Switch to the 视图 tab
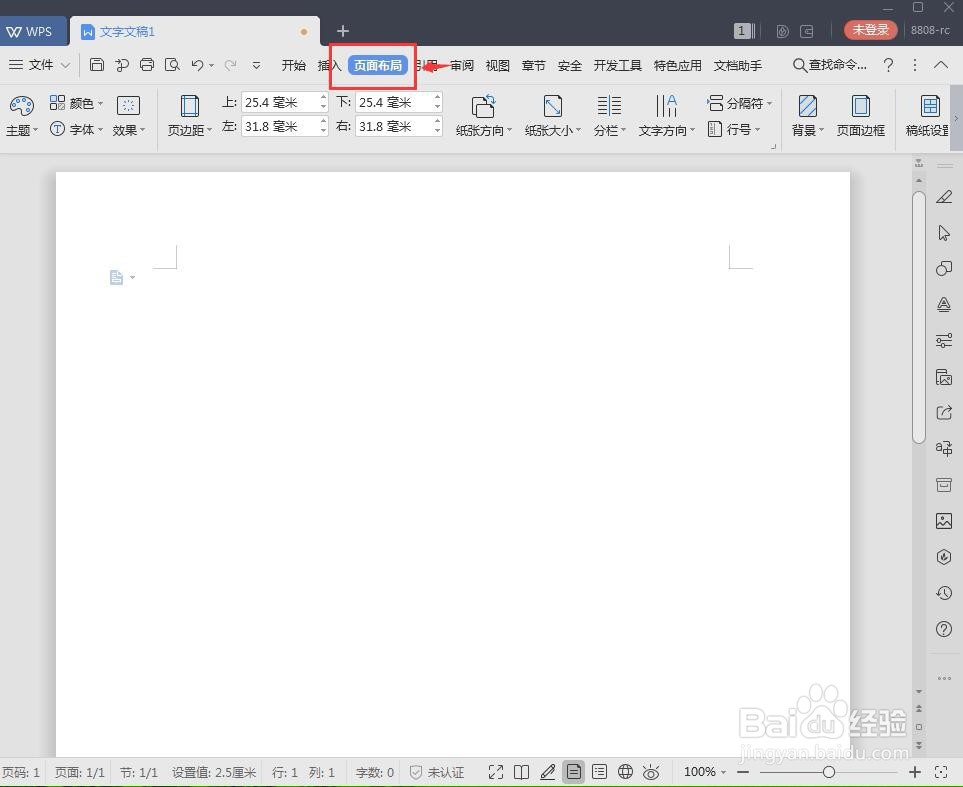The width and height of the screenshot is (963, 787). [497, 65]
